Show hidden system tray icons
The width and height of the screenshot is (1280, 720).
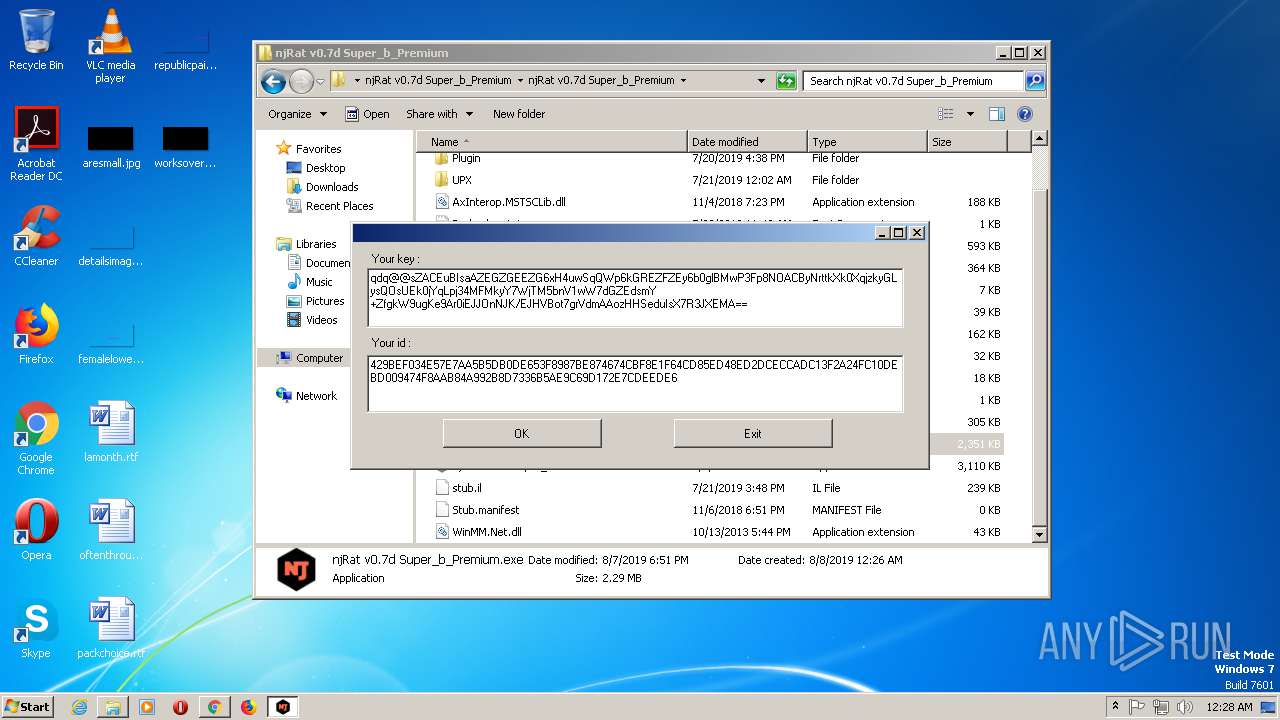[x=1116, y=707]
